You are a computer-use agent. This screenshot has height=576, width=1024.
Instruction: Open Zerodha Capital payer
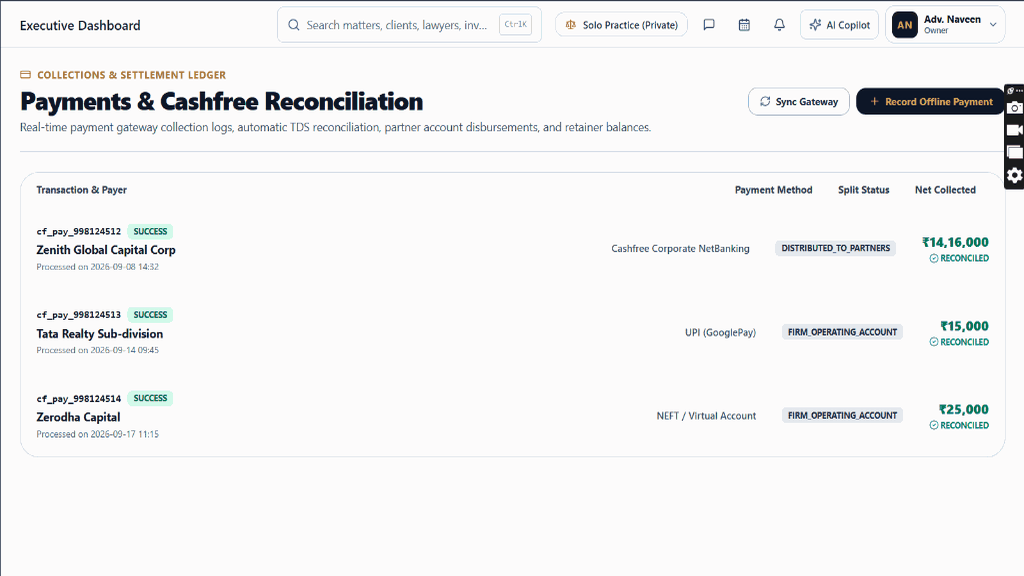click(x=78, y=417)
